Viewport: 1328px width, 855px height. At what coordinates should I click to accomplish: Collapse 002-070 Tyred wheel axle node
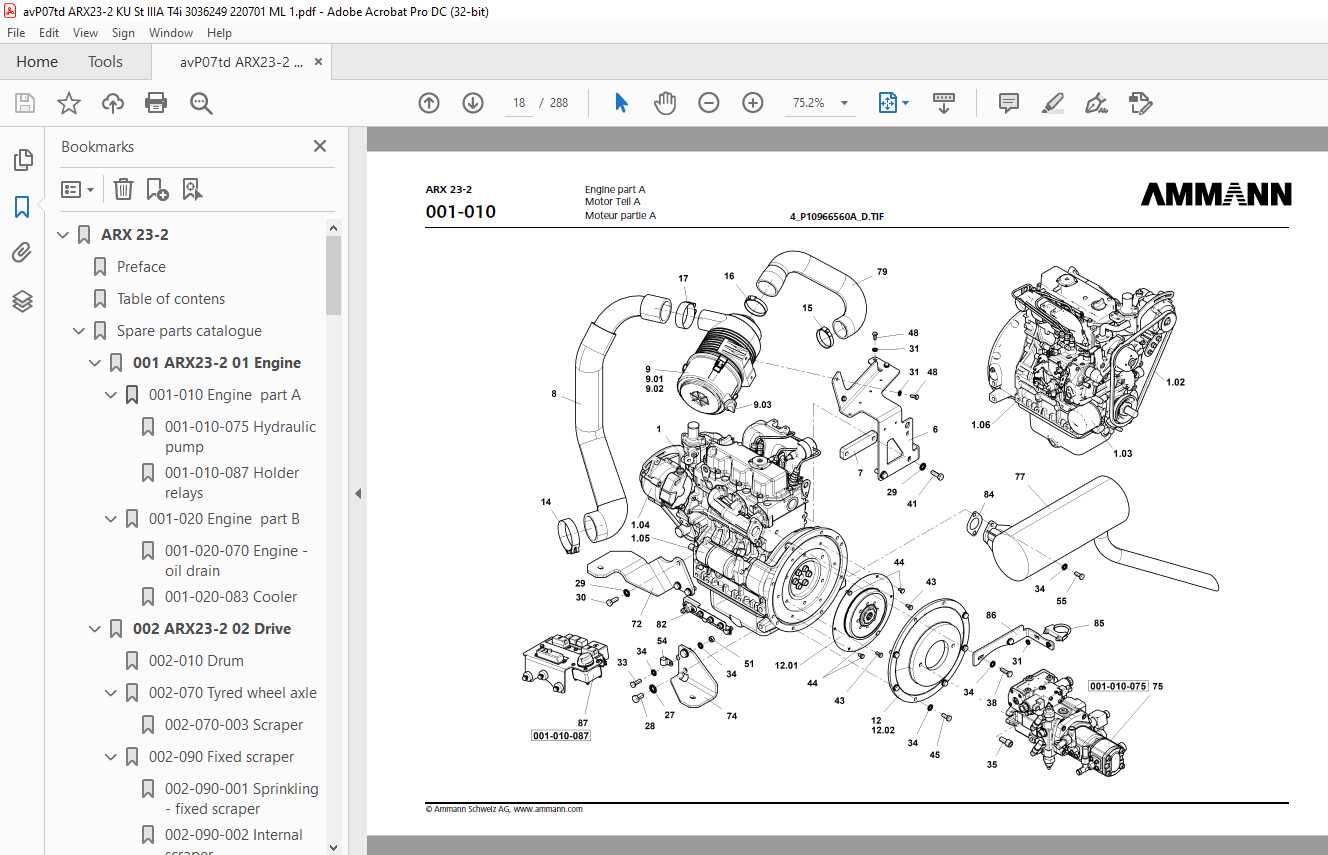coord(111,693)
